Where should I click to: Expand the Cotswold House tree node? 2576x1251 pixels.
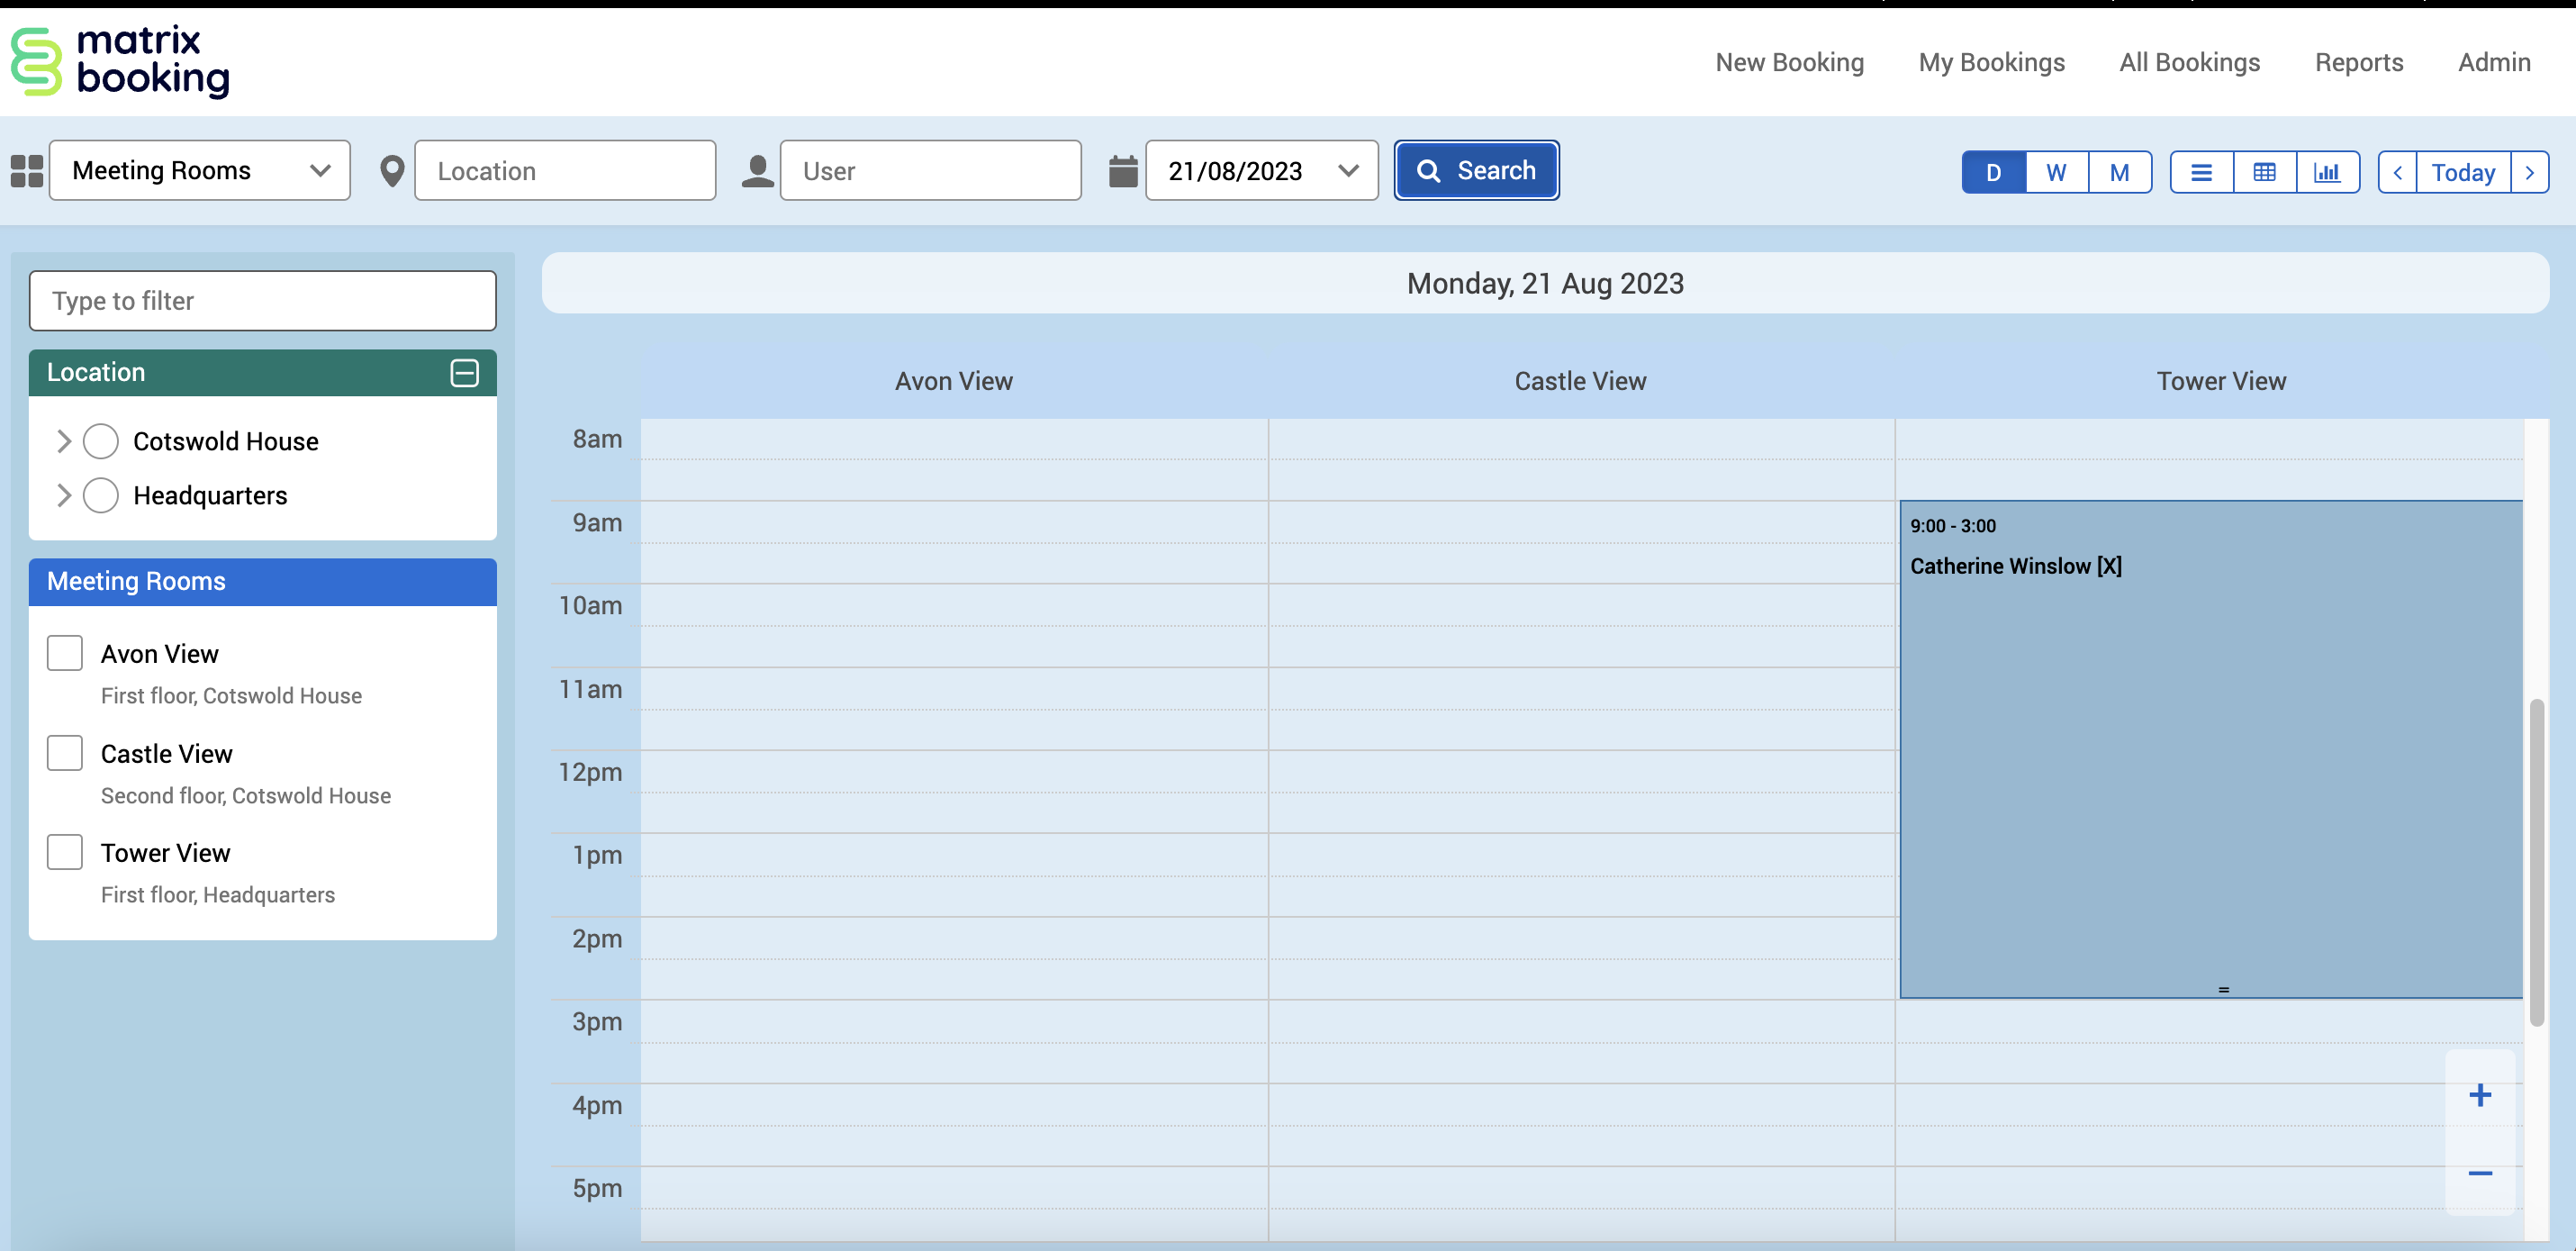point(64,441)
